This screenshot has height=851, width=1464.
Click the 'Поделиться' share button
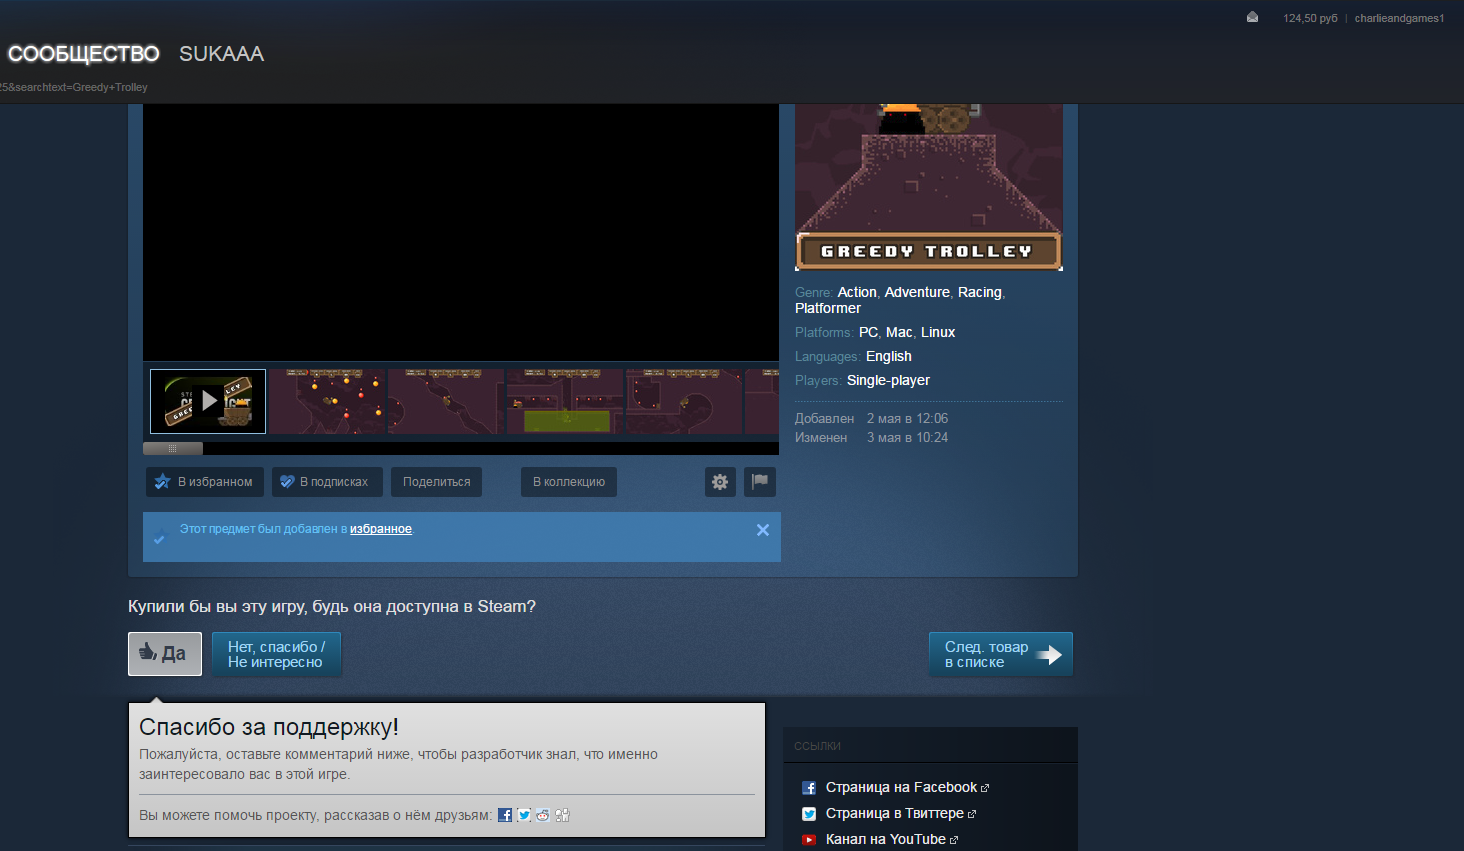coord(437,482)
